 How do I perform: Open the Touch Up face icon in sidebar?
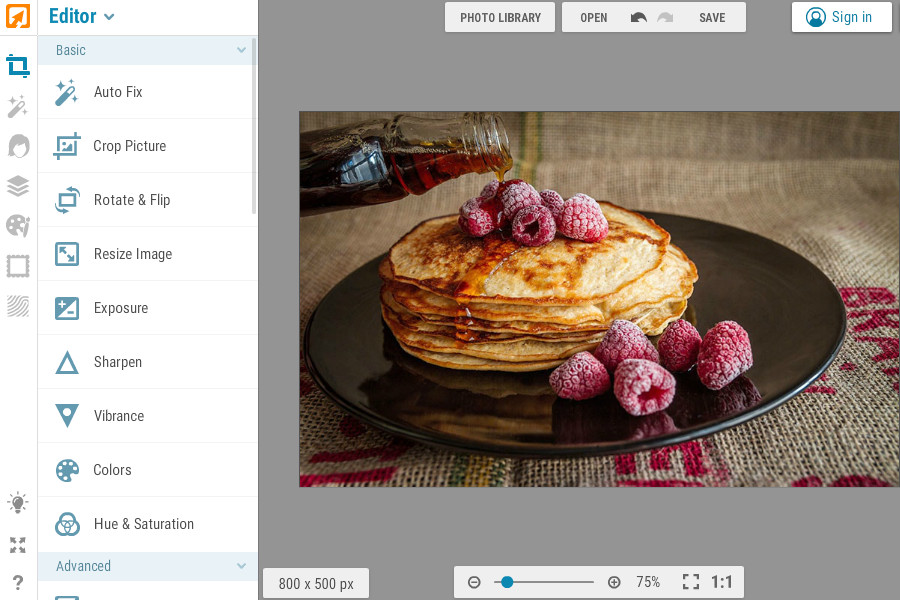18,146
